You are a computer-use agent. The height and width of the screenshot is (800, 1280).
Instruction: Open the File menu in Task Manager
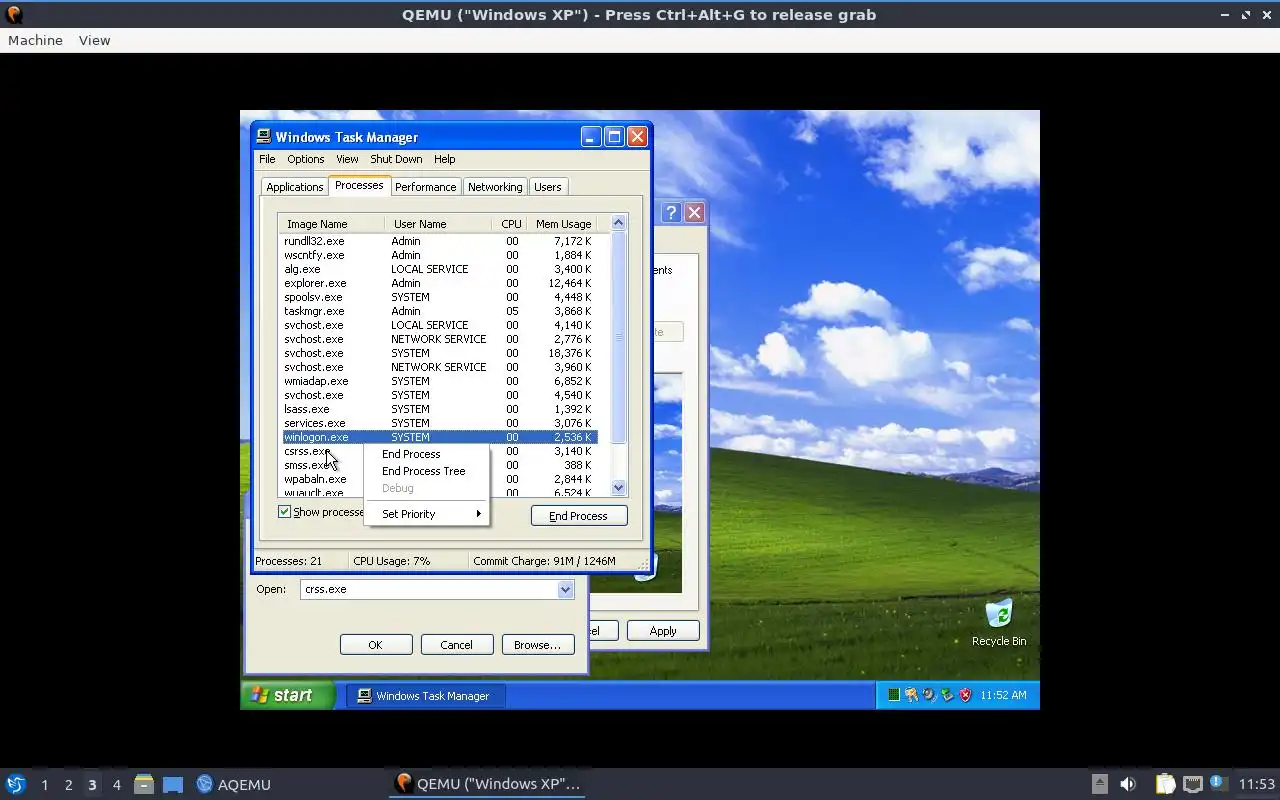click(x=267, y=159)
